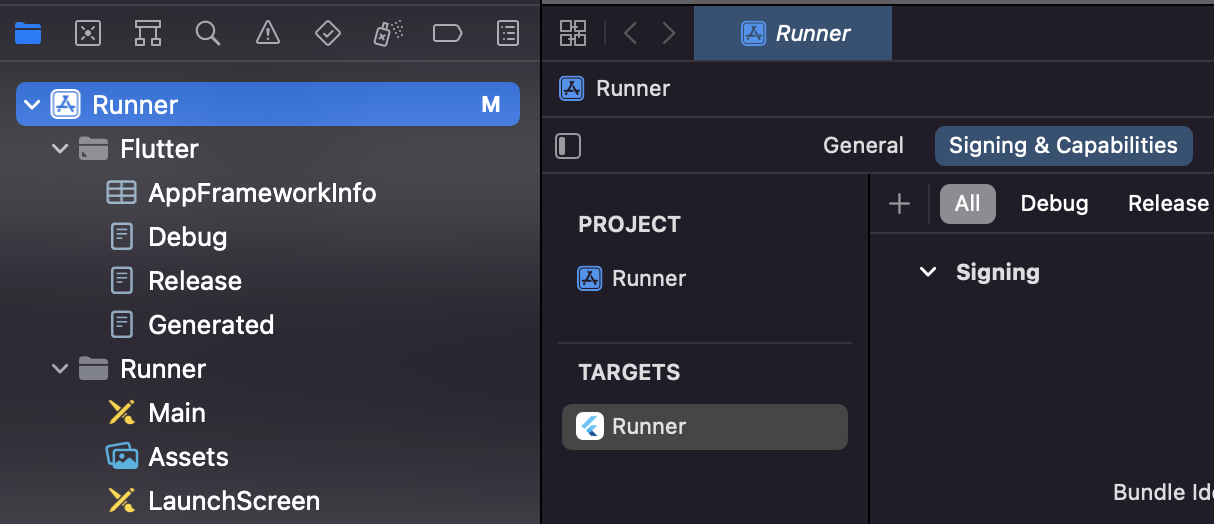Go forward in editor history
The image size is (1214, 524).
pos(669,33)
